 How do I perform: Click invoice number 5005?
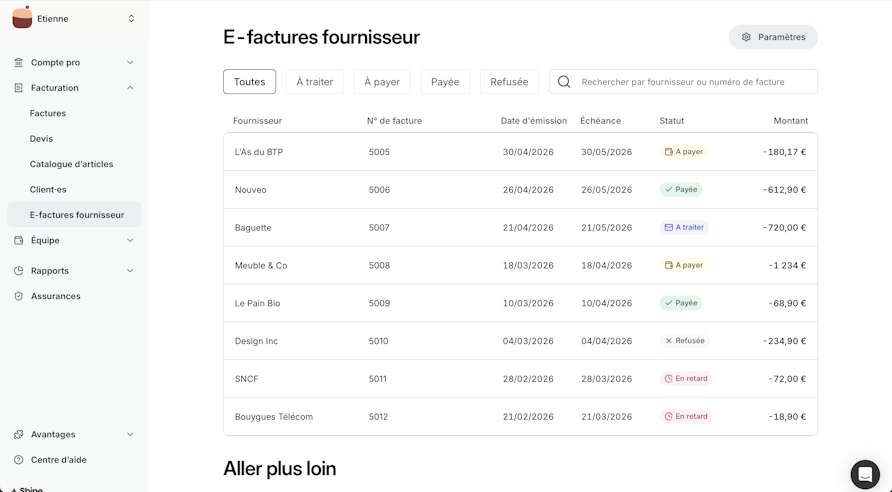pos(379,152)
